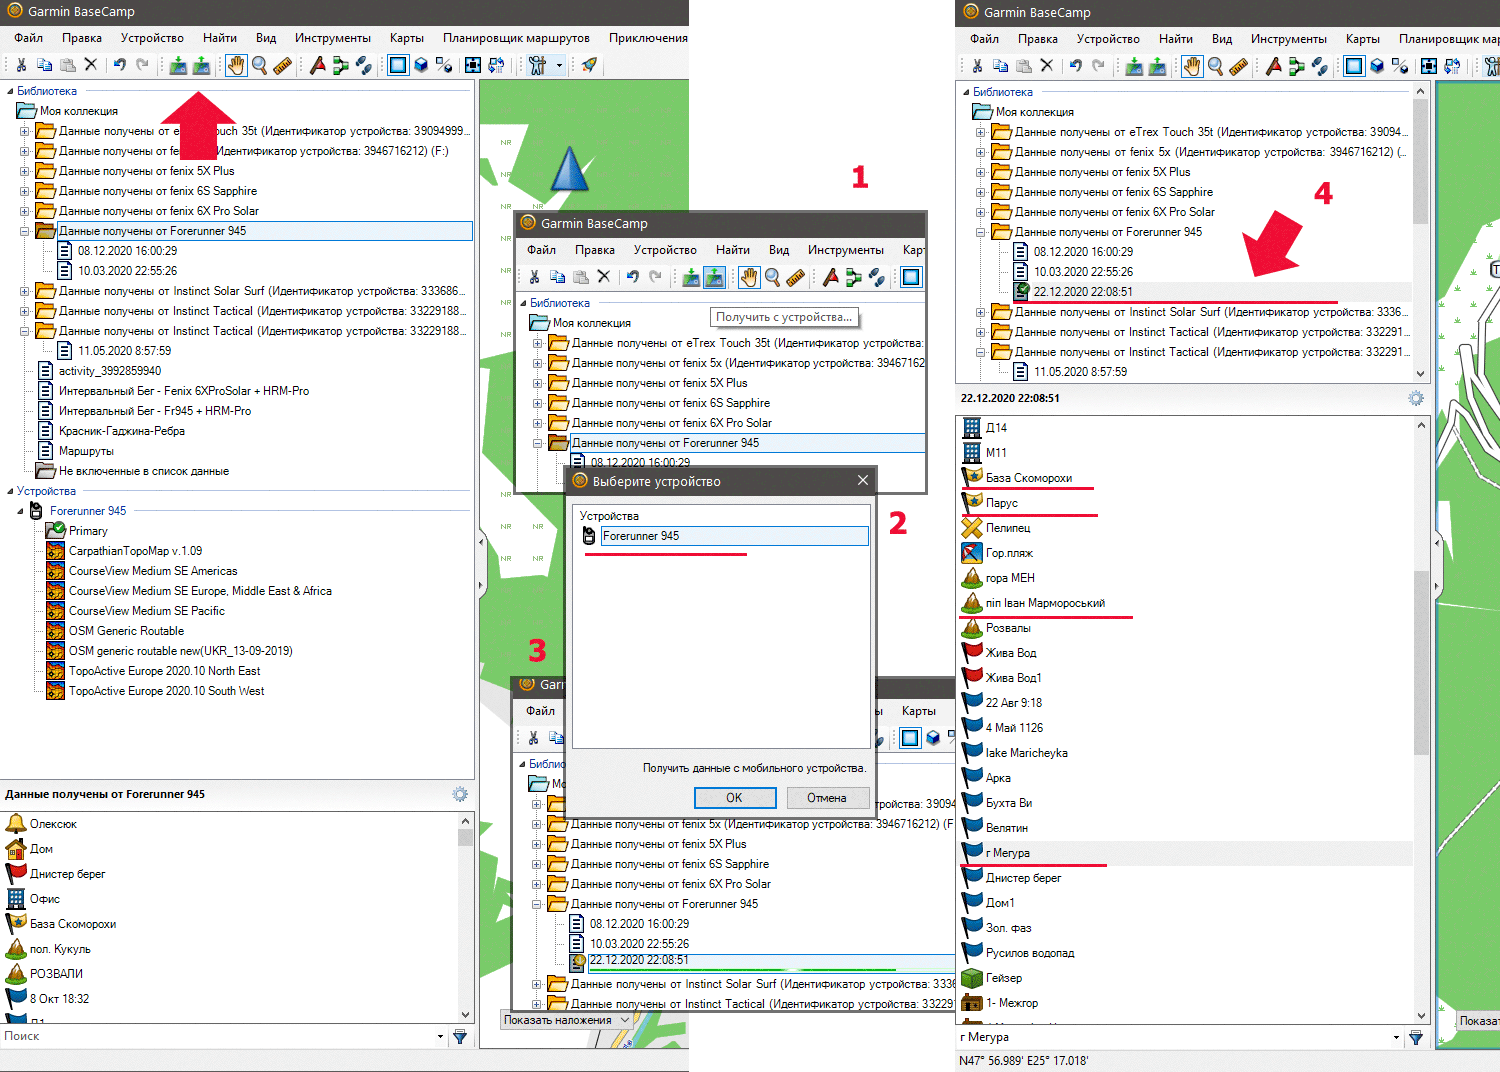Select the activity profile hiker icon

[x=538, y=65]
